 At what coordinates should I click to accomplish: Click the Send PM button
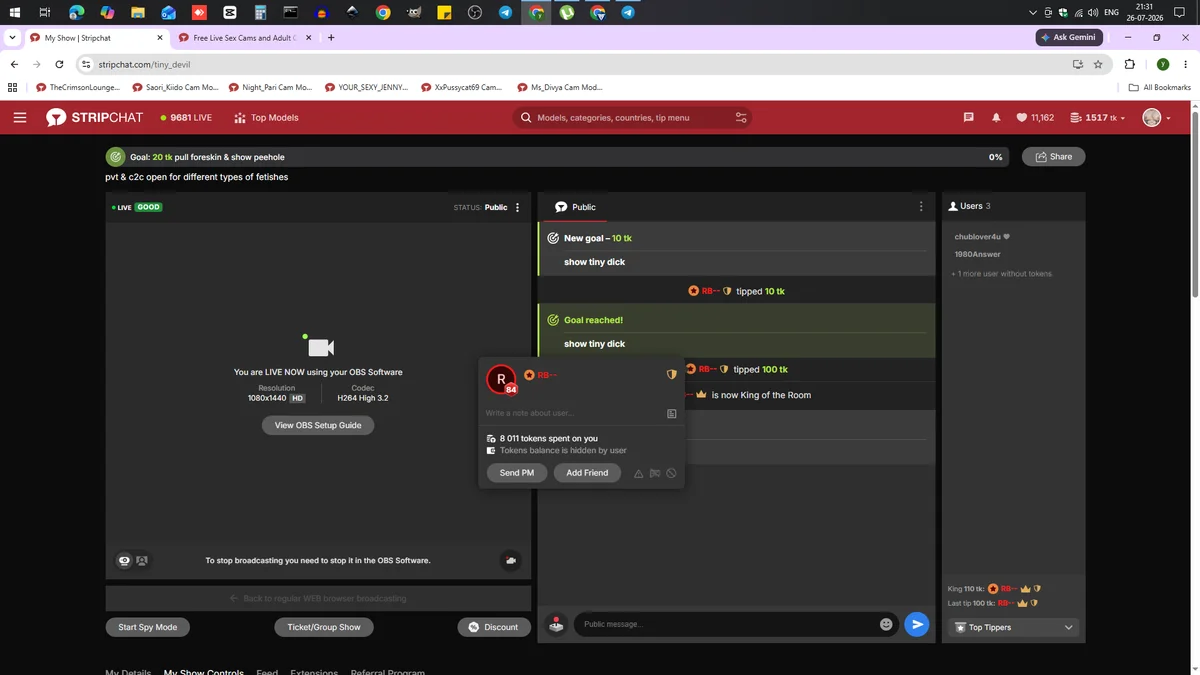pos(517,473)
